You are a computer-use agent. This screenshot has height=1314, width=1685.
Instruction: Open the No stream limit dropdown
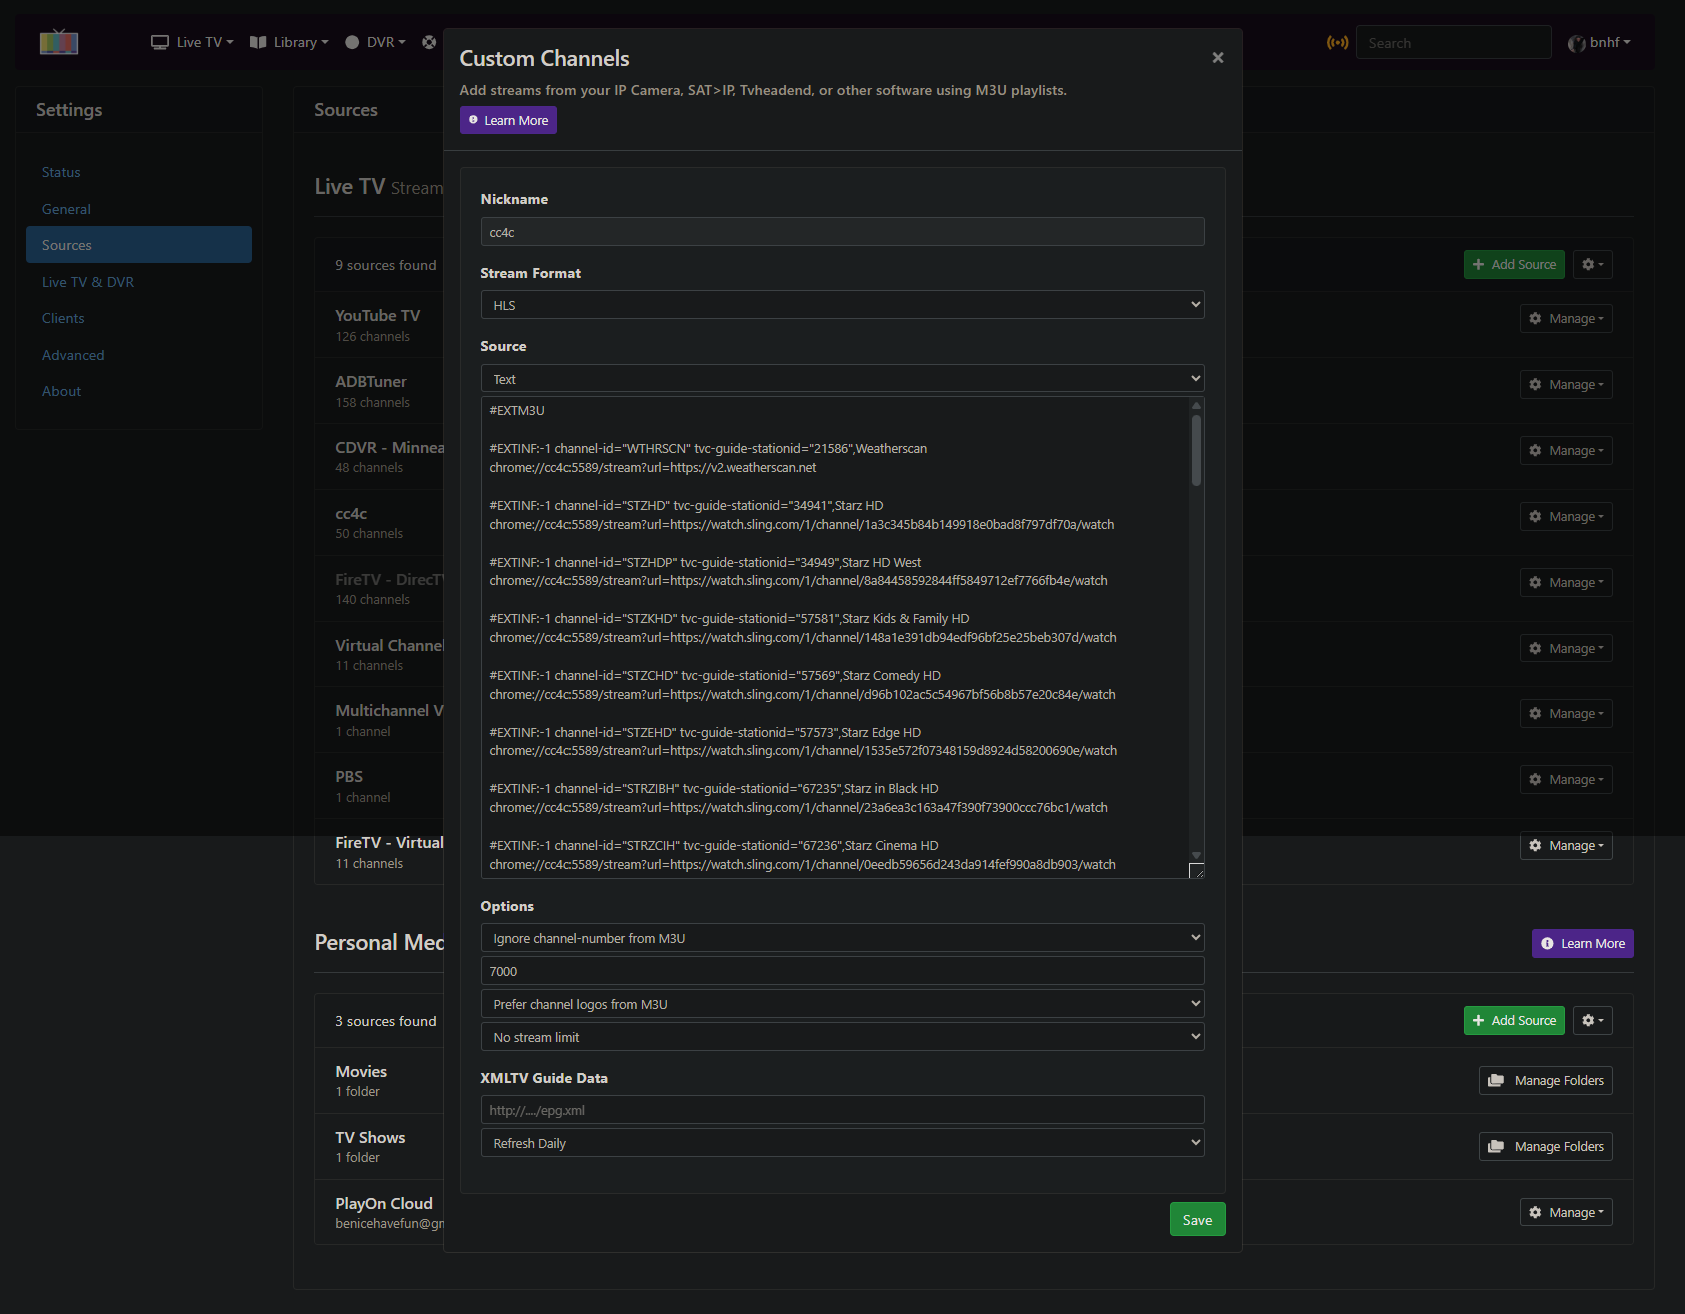coord(842,1037)
